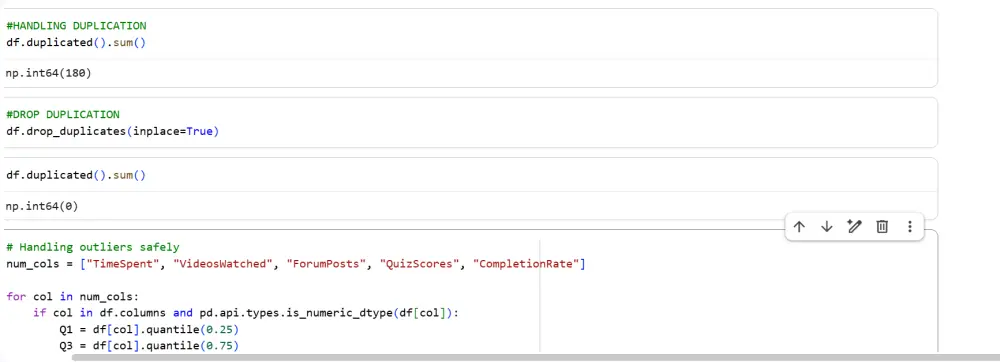
Task: Click the "TimeSpent" string in list
Action: (123, 264)
